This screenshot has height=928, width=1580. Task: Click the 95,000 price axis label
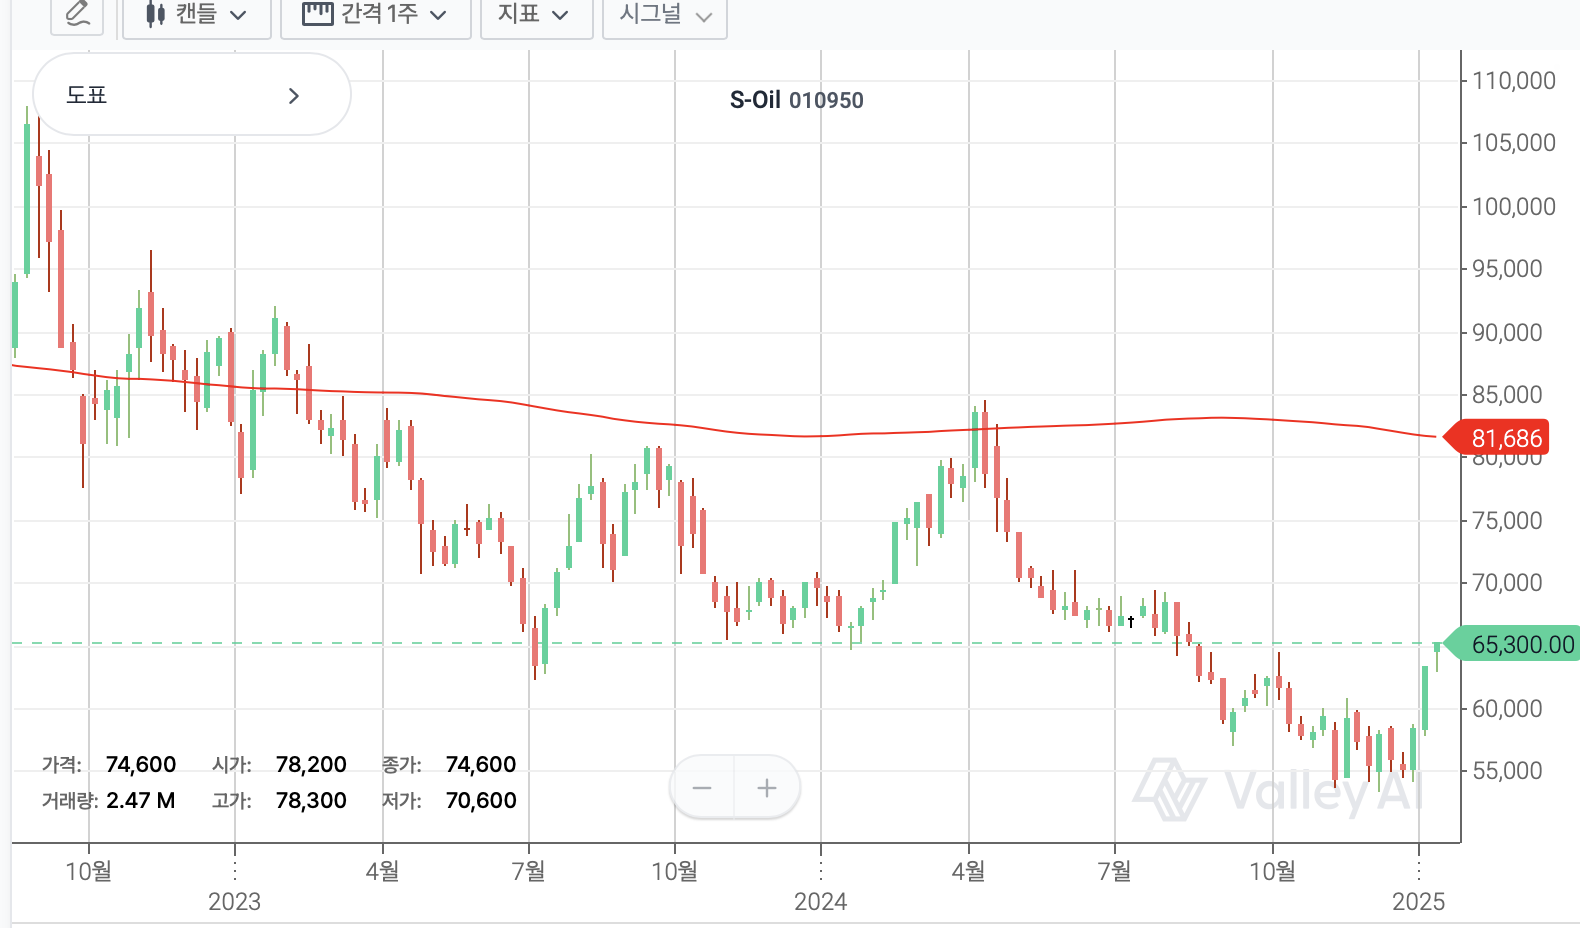[x=1507, y=269]
